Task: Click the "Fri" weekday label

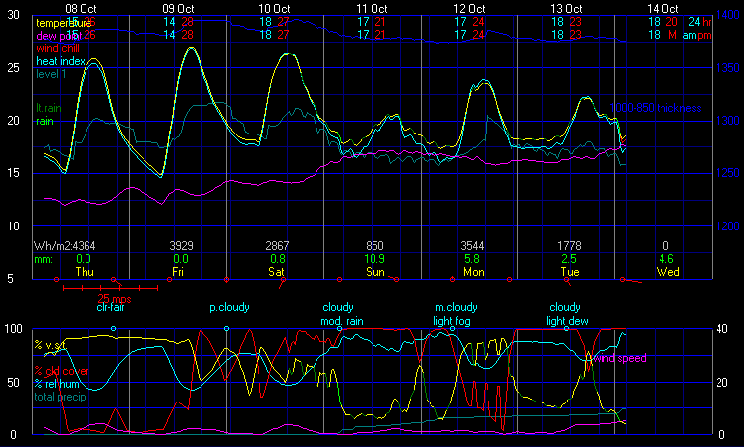Action: point(178,272)
